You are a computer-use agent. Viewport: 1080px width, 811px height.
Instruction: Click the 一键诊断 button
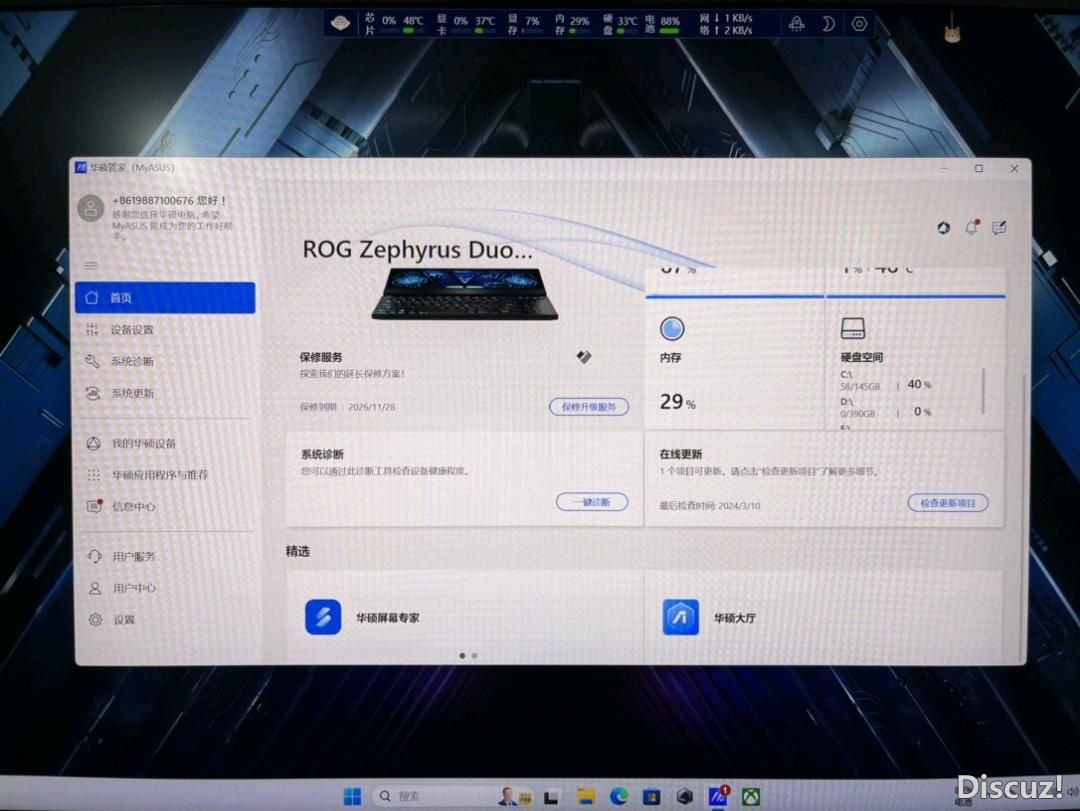coord(592,502)
